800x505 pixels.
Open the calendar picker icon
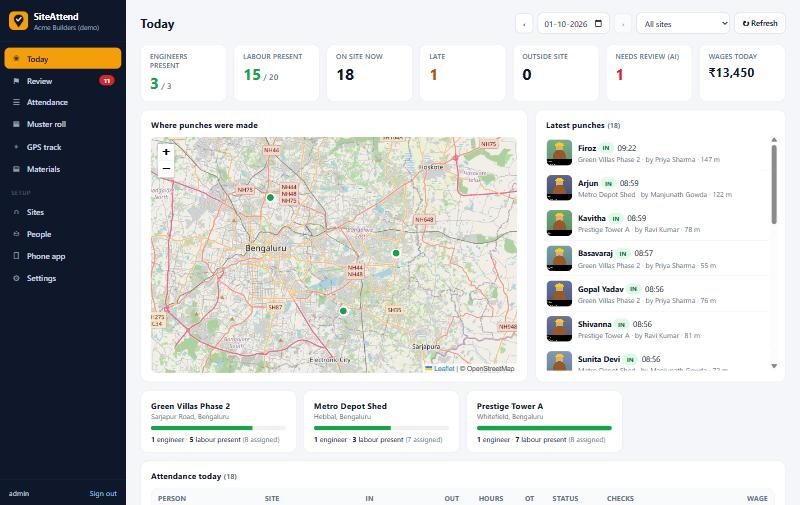click(x=599, y=23)
